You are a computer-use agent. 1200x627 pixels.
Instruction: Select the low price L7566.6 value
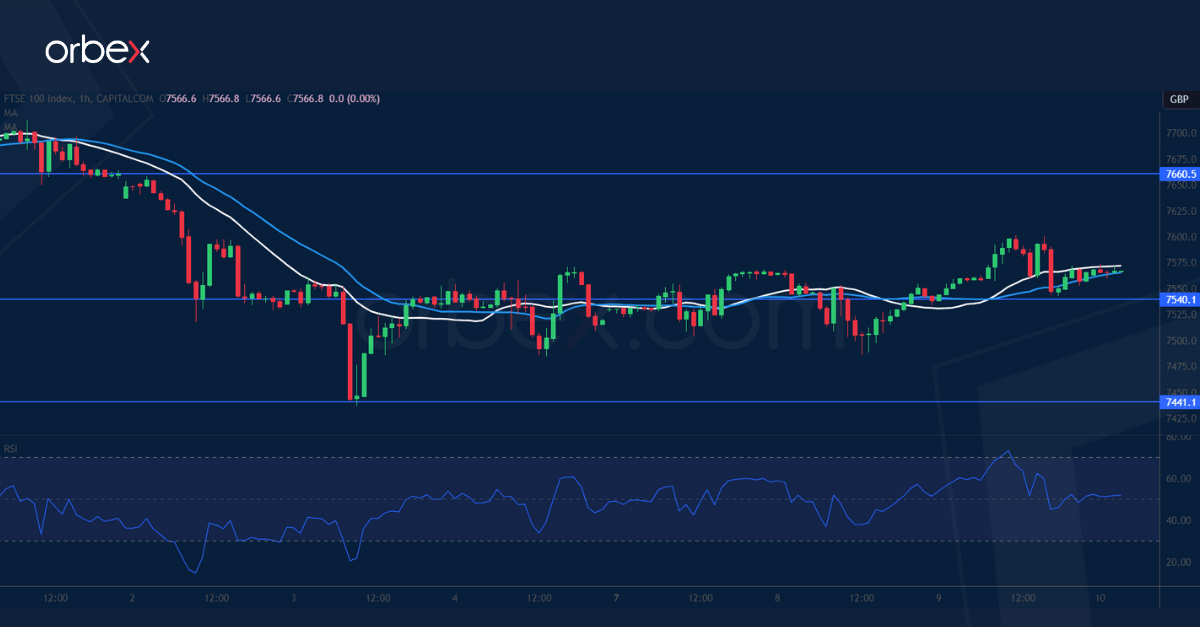tap(264, 99)
